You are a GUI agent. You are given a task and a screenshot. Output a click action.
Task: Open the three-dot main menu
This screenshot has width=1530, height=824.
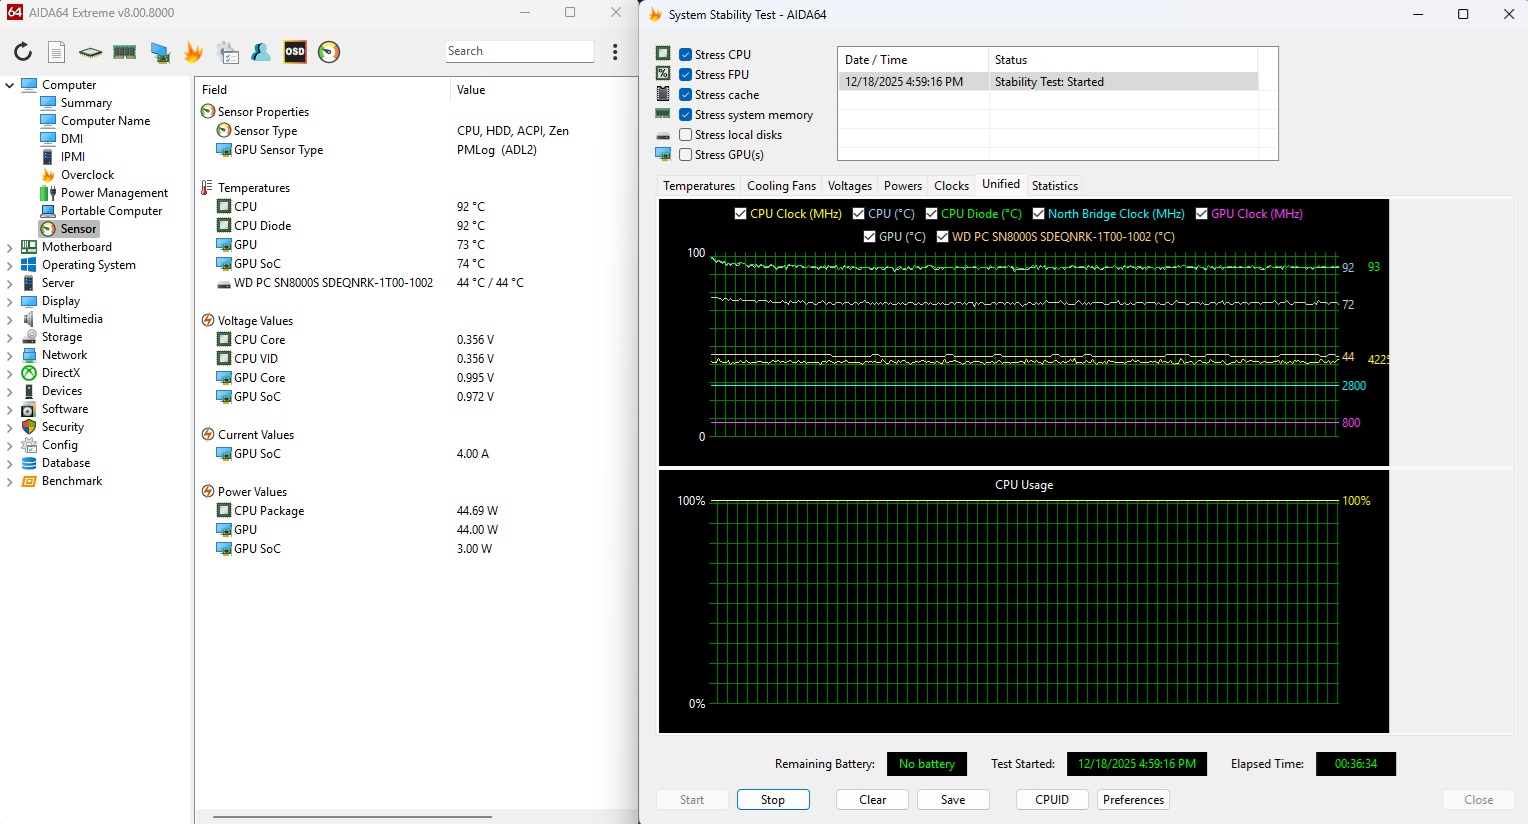click(x=615, y=52)
